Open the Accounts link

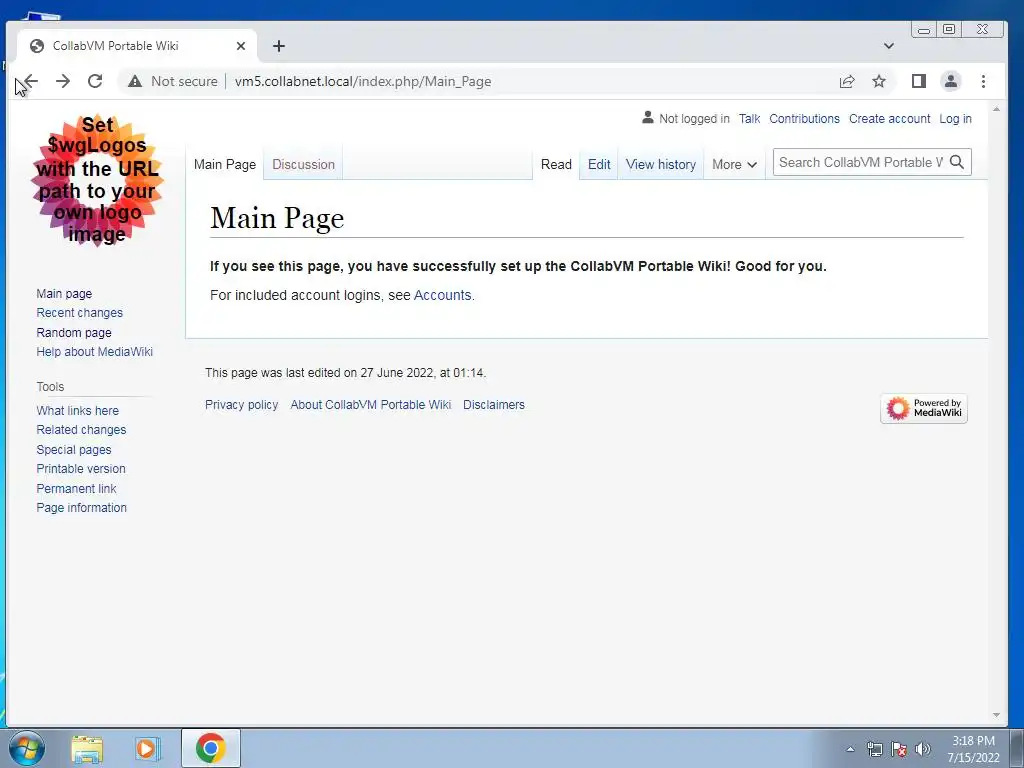click(442, 295)
